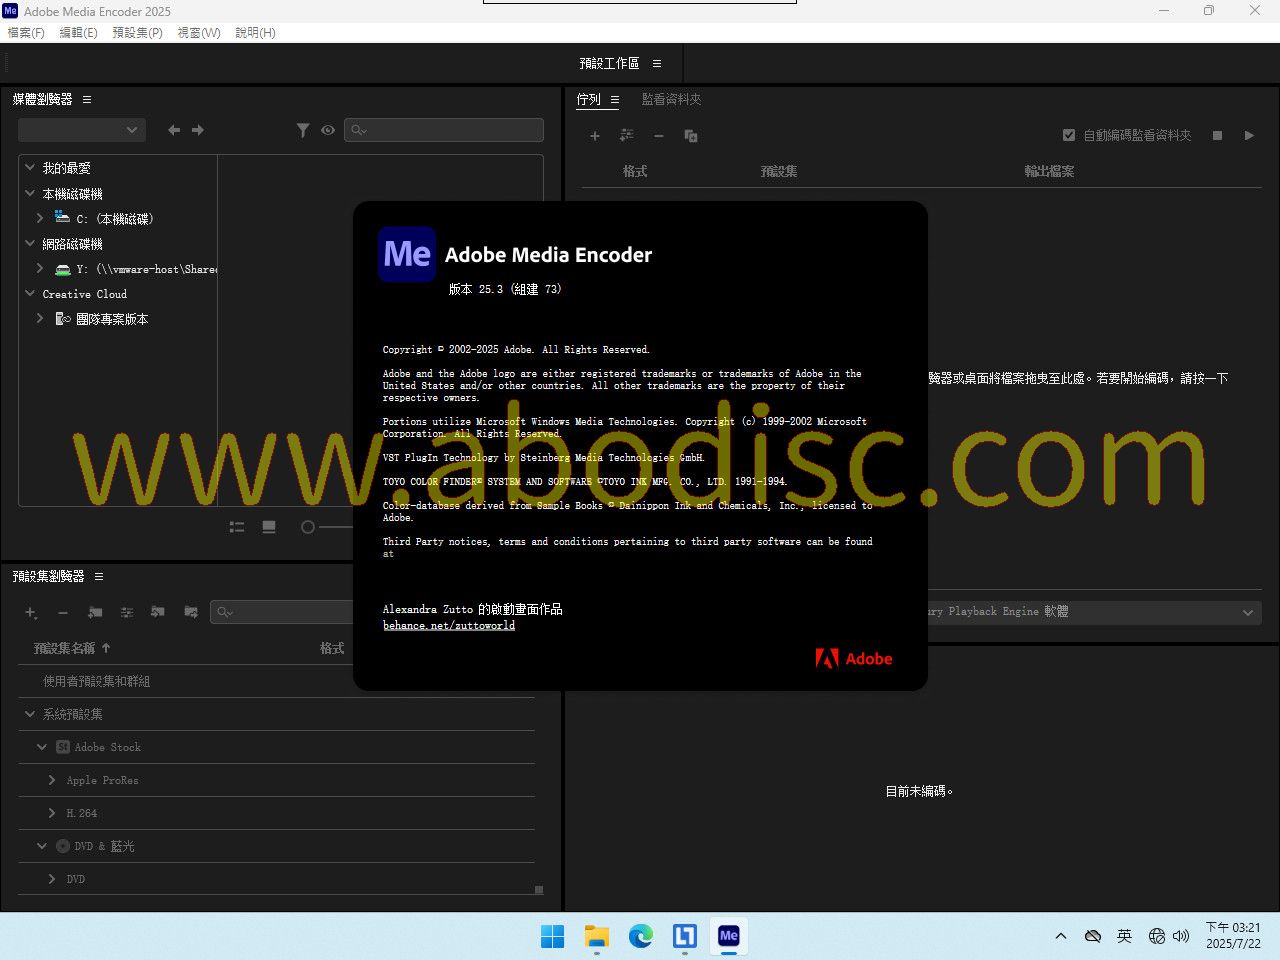Open the 佇列 panel menu icon
Screen dimensions: 1280x960
(x=615, y=100)
